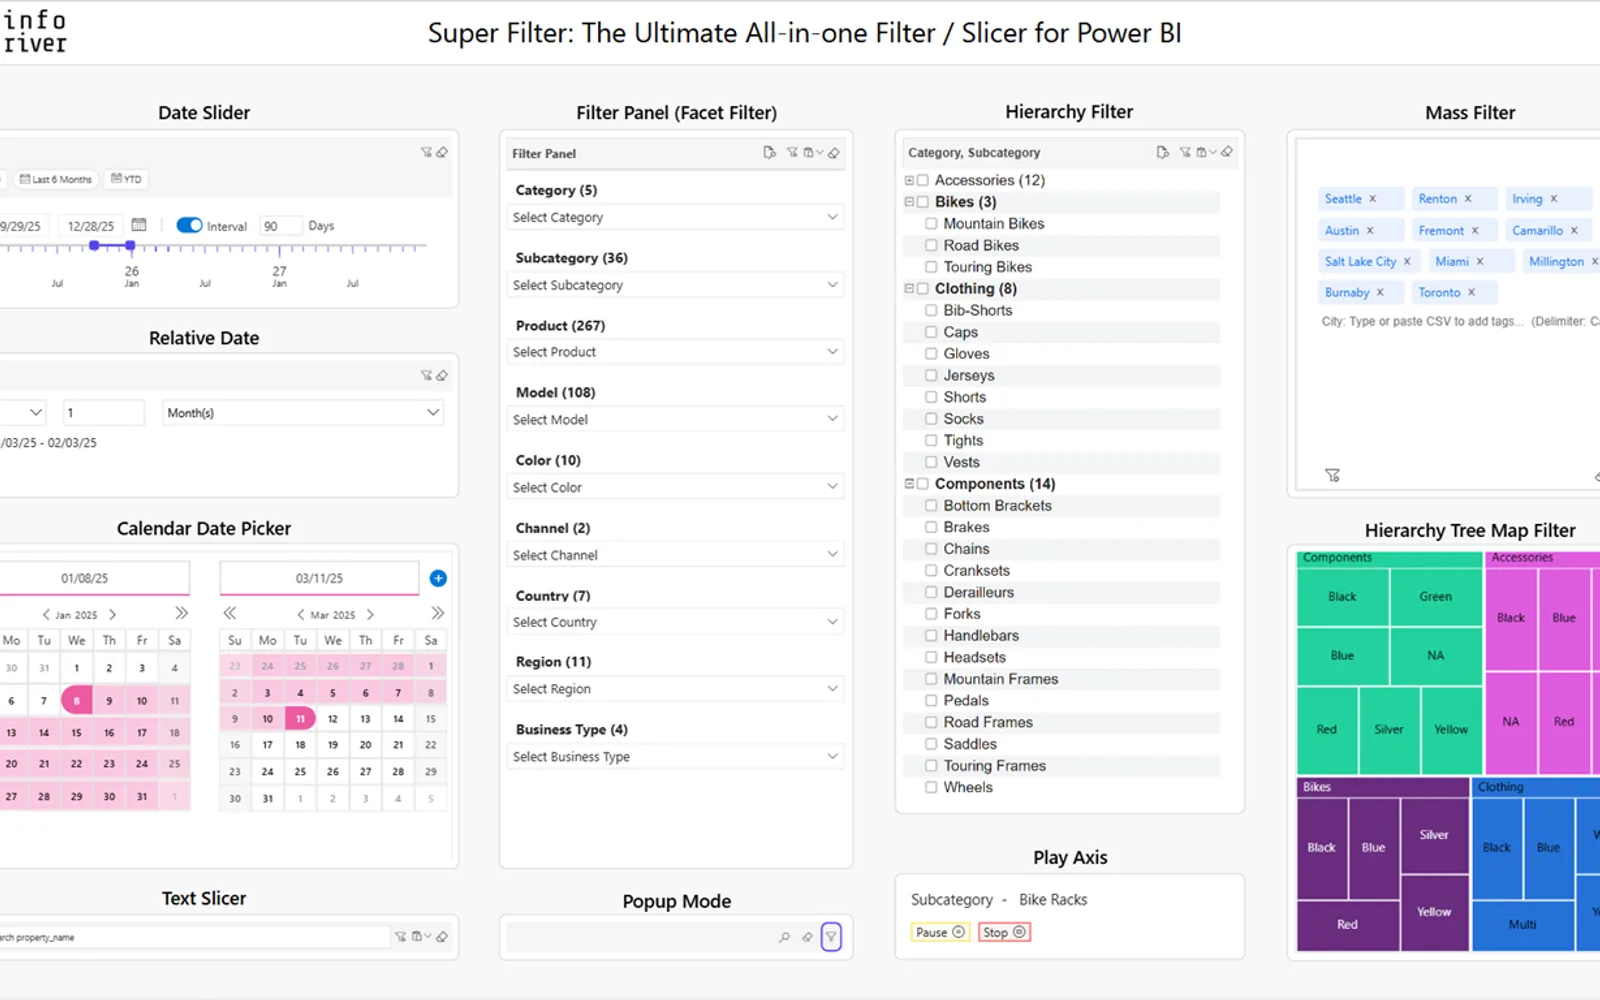Remove the Seattle tag in Mass Filter
The height and width of the screenshot is (1000, 1600).
tap(1373, 199)
